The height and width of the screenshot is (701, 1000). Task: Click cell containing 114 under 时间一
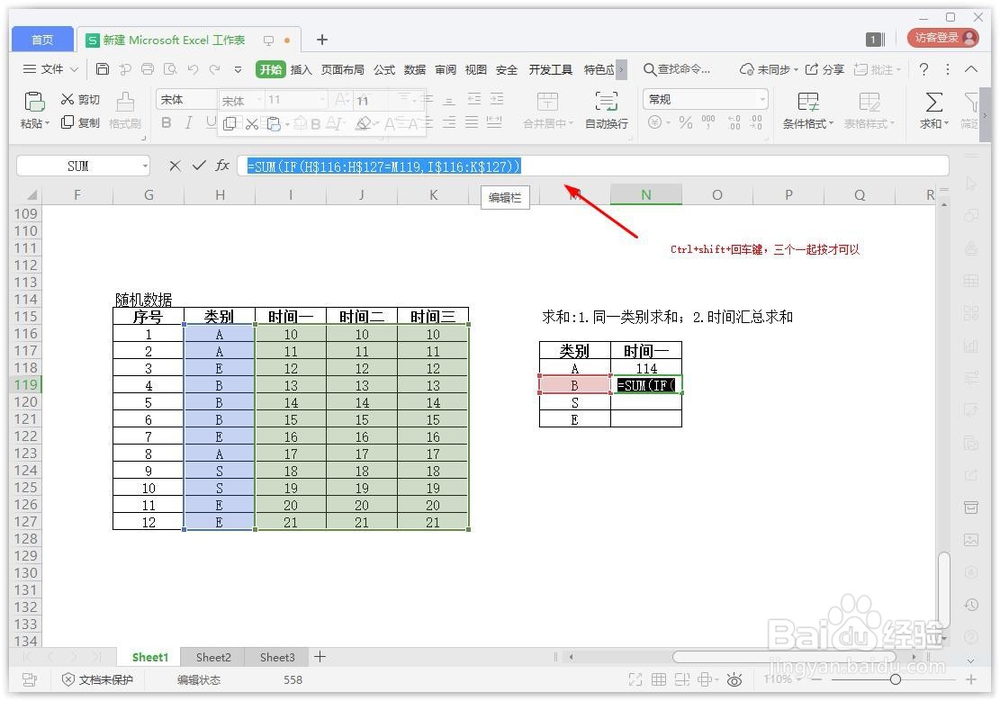(646, 369)
